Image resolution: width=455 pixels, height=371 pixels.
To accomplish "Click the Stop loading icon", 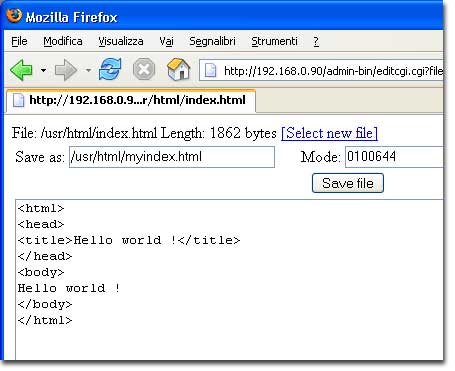I will pos(144,70).
